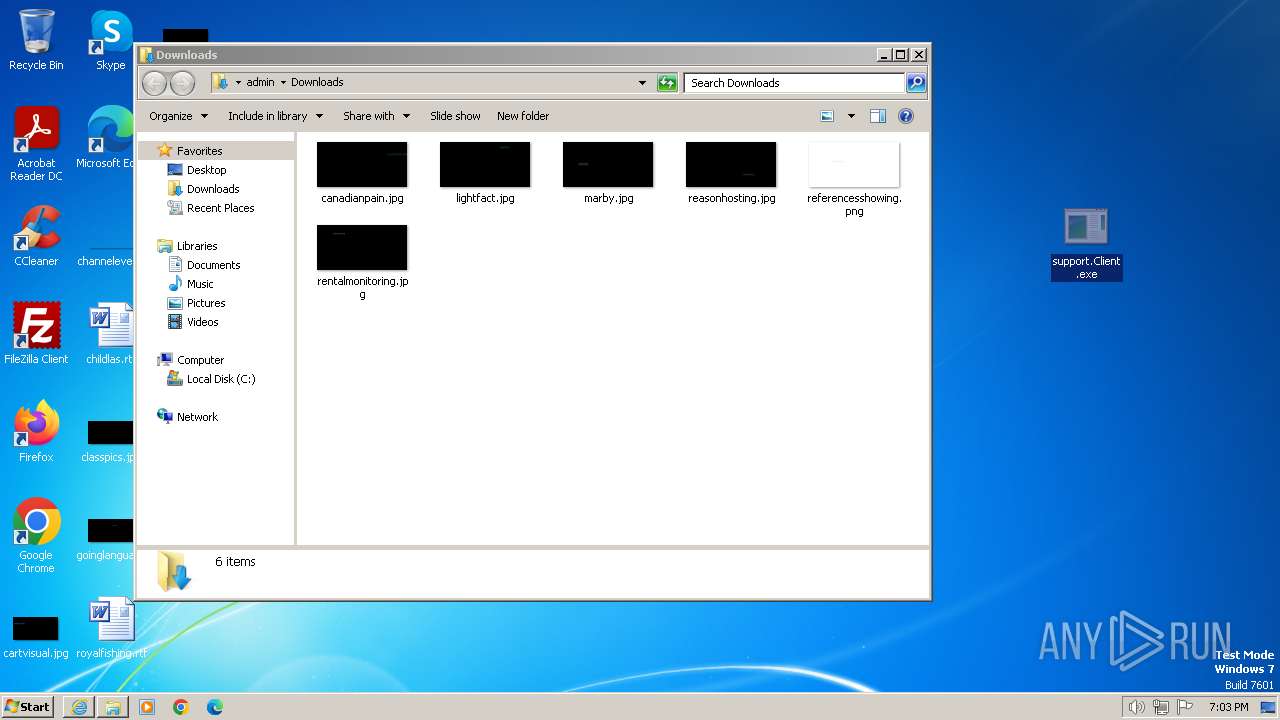The width and height of the screenshot is (1280, 720).
Task: Open the Include in library dropdown
Action: [x=276, y=116]
